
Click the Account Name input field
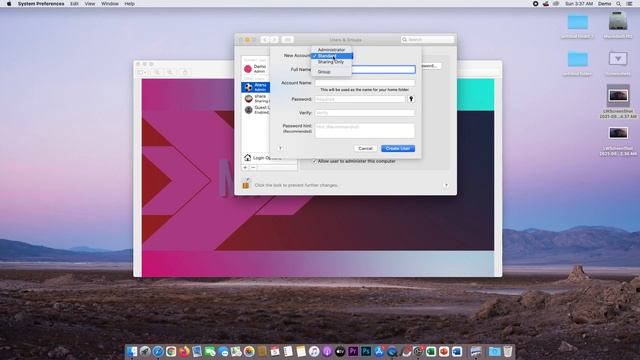(x=365, y=83)
